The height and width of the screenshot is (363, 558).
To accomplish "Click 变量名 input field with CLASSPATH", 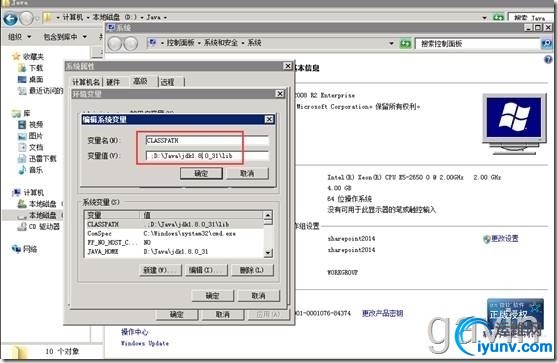I will click(x=207, y=141).
